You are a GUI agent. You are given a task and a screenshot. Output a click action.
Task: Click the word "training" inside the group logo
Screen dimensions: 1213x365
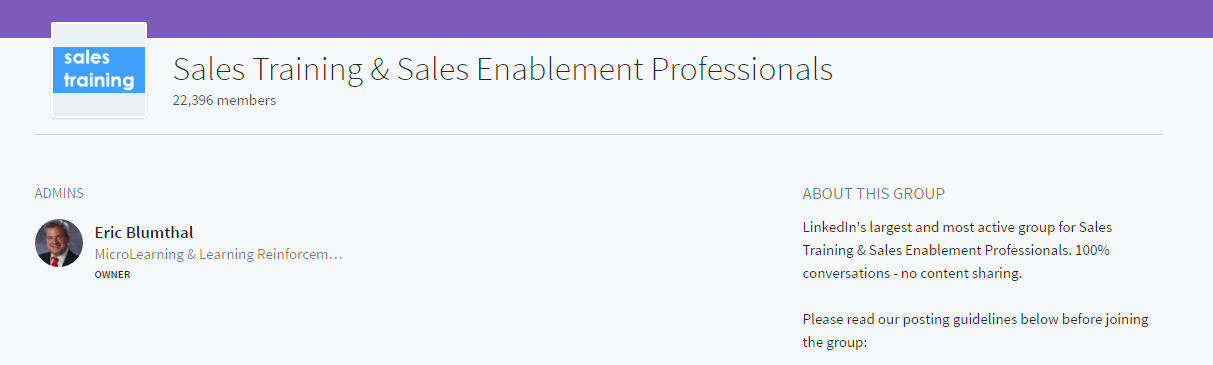point(99,81)
